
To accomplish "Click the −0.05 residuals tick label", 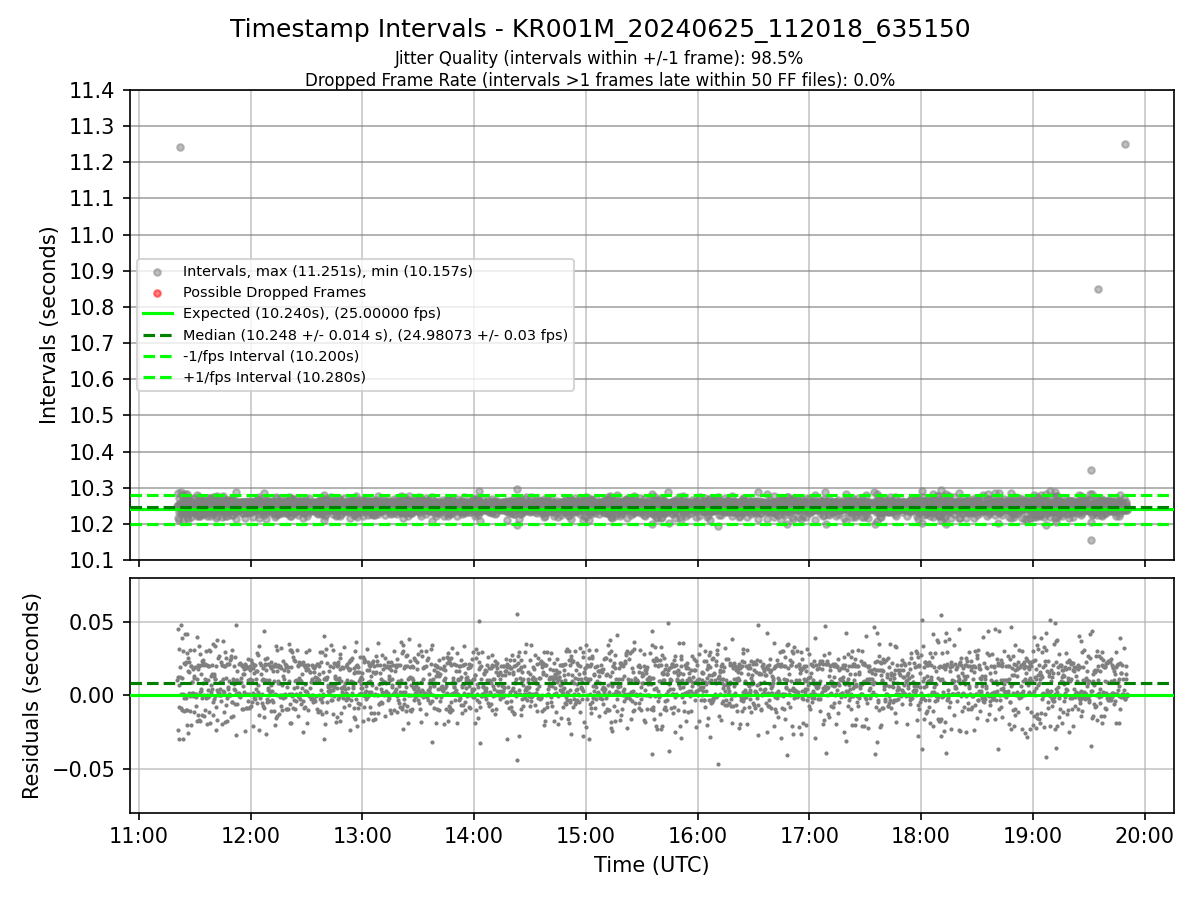I will pos(83,769).
